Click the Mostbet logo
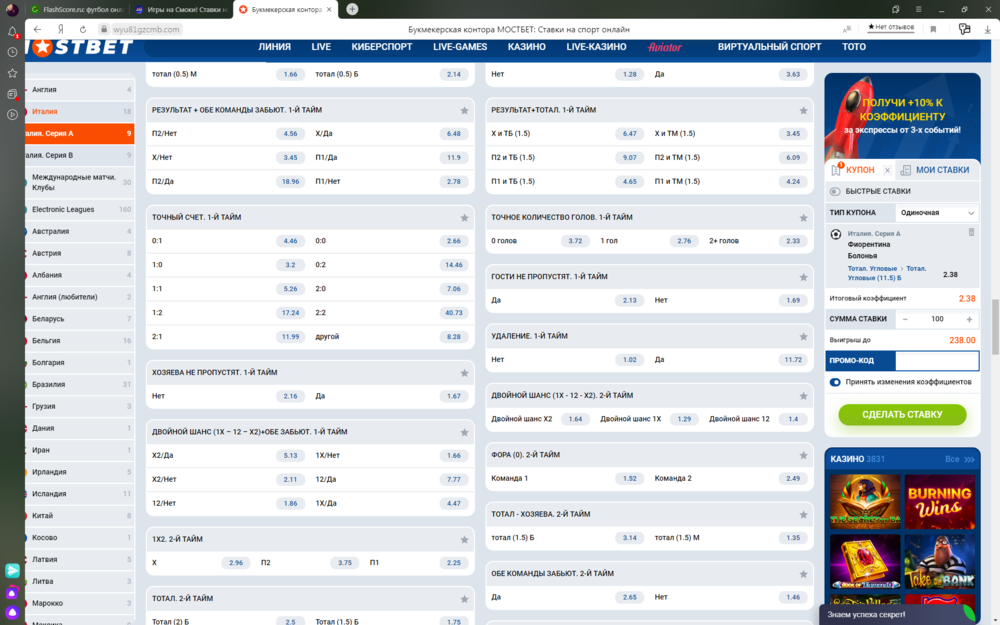Viewport: 1000px width, 625px height. tap(80, 47)
